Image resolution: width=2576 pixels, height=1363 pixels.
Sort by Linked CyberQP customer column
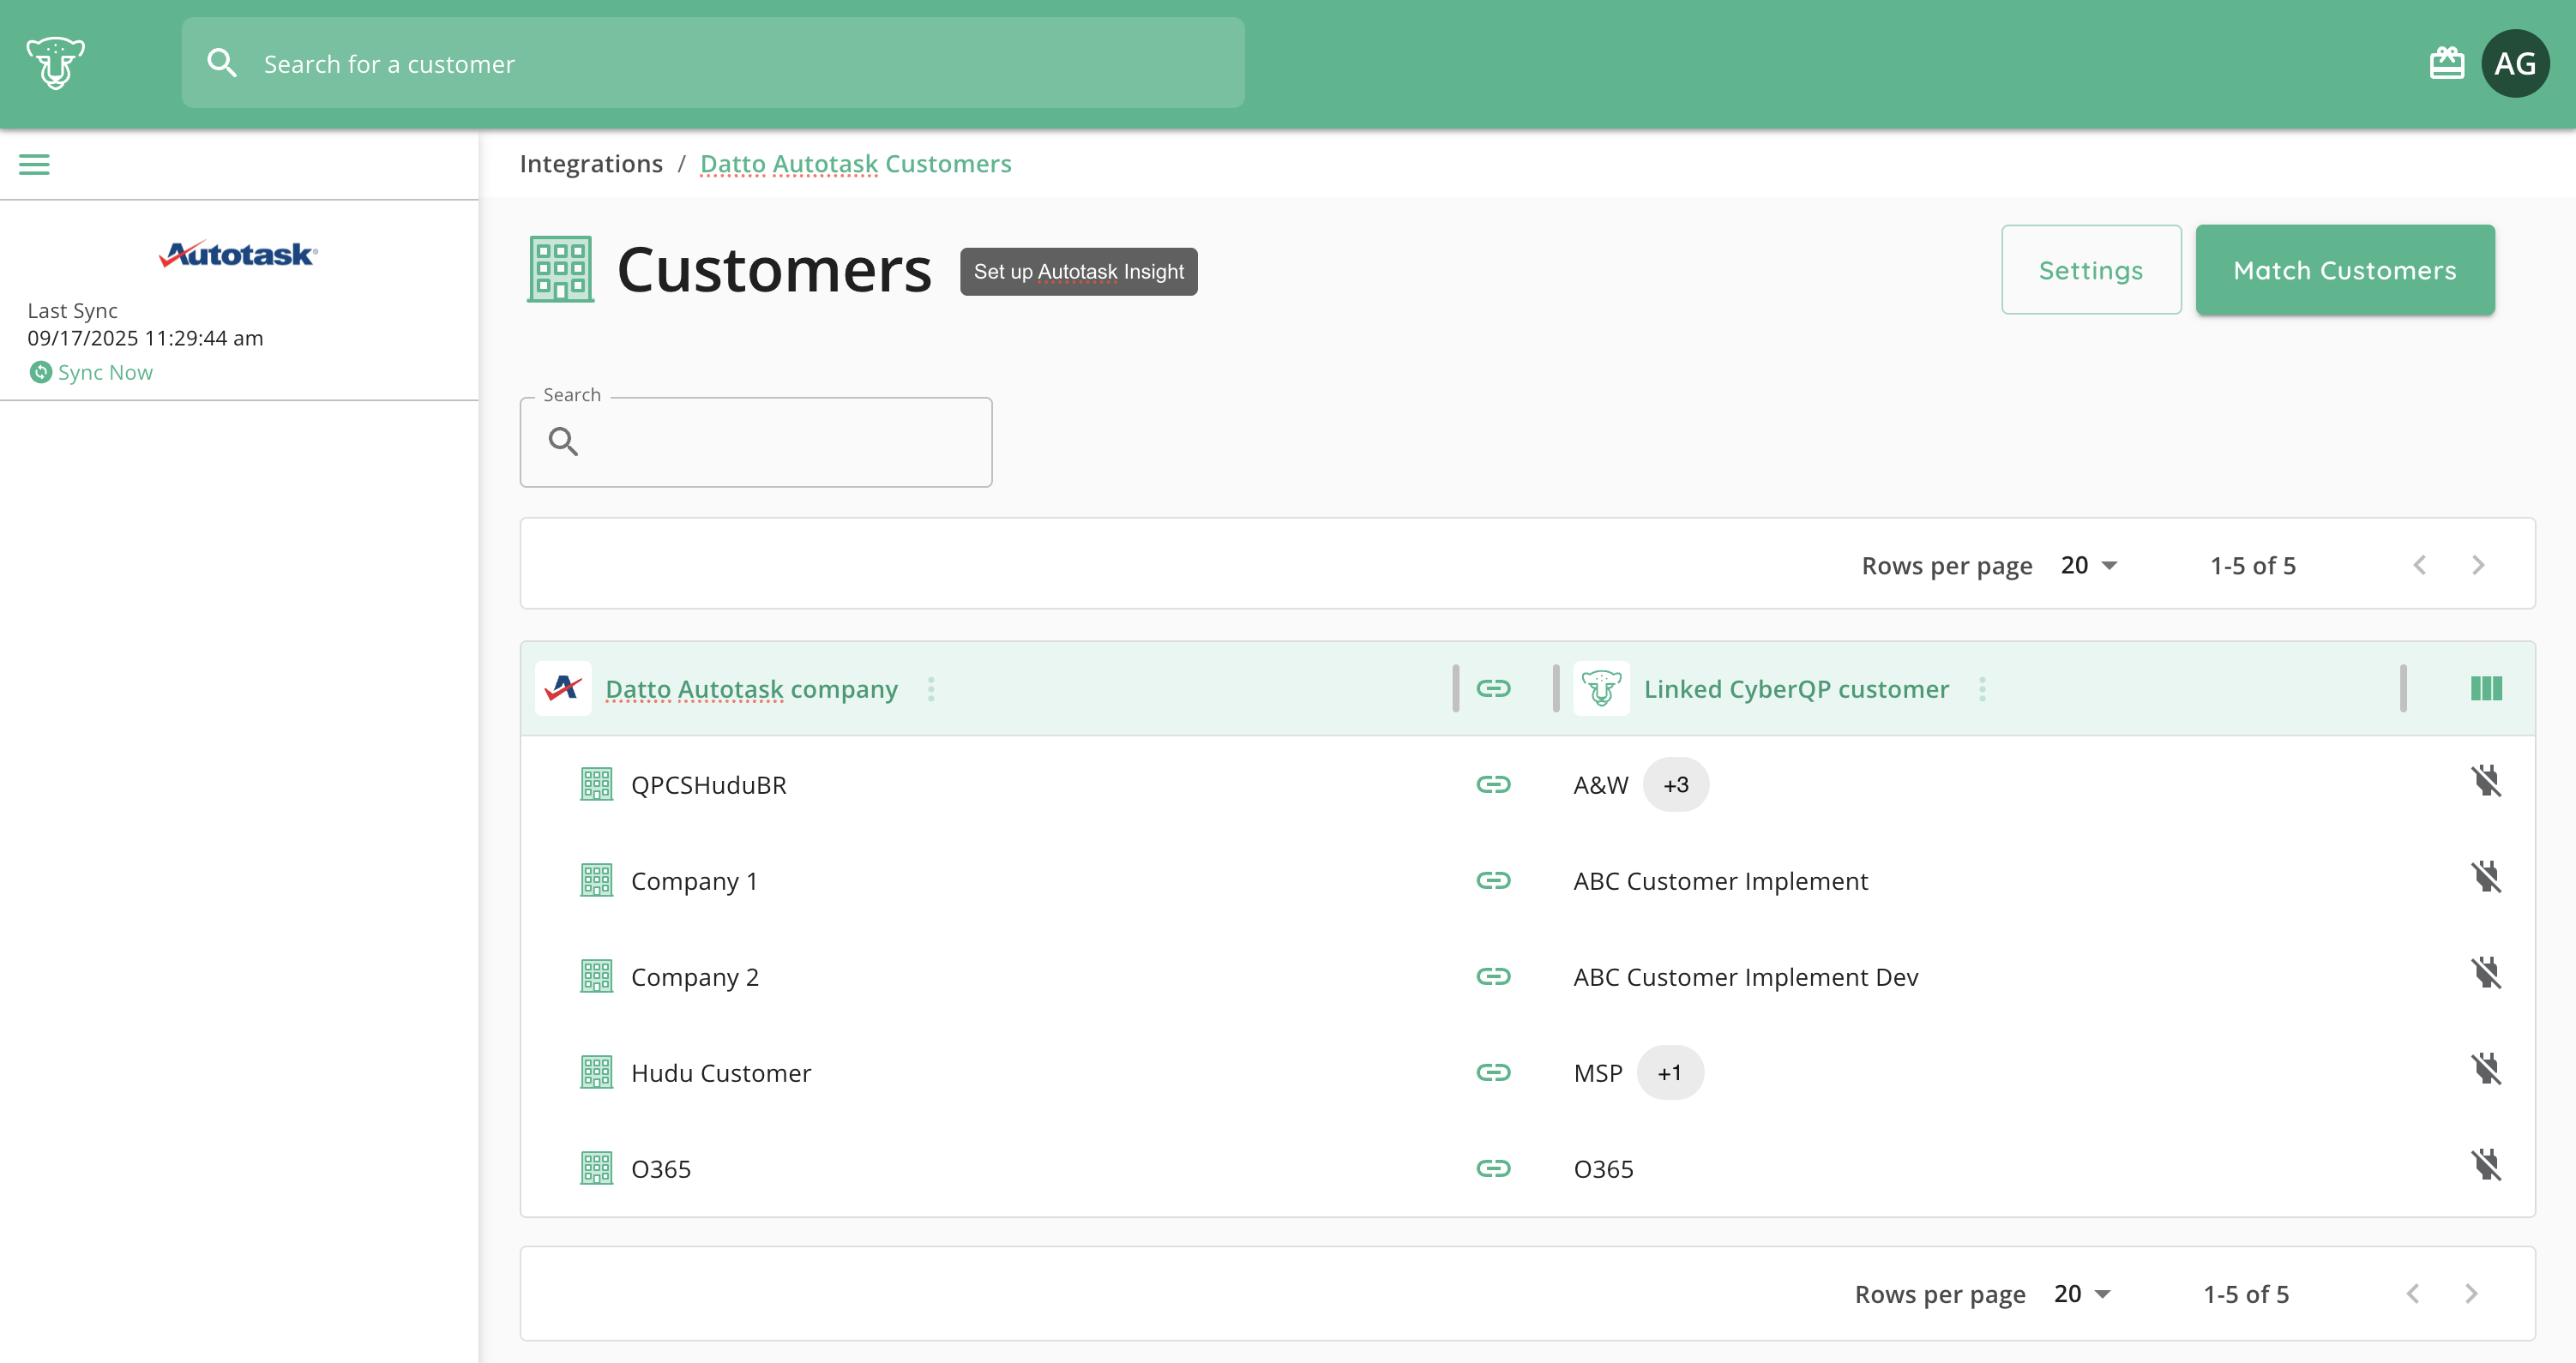click(x=1796, y=689)
